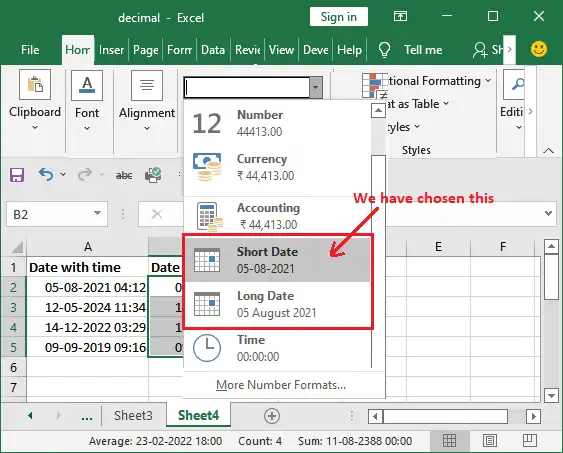
Task: Click the Undo arrow icon
Action: [46, 175]
